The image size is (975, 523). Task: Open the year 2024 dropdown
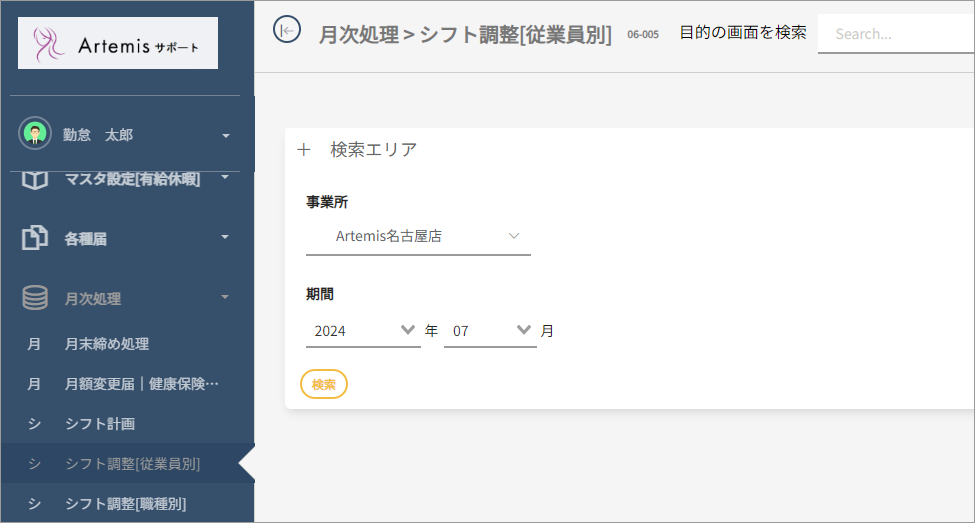(363, 330)
